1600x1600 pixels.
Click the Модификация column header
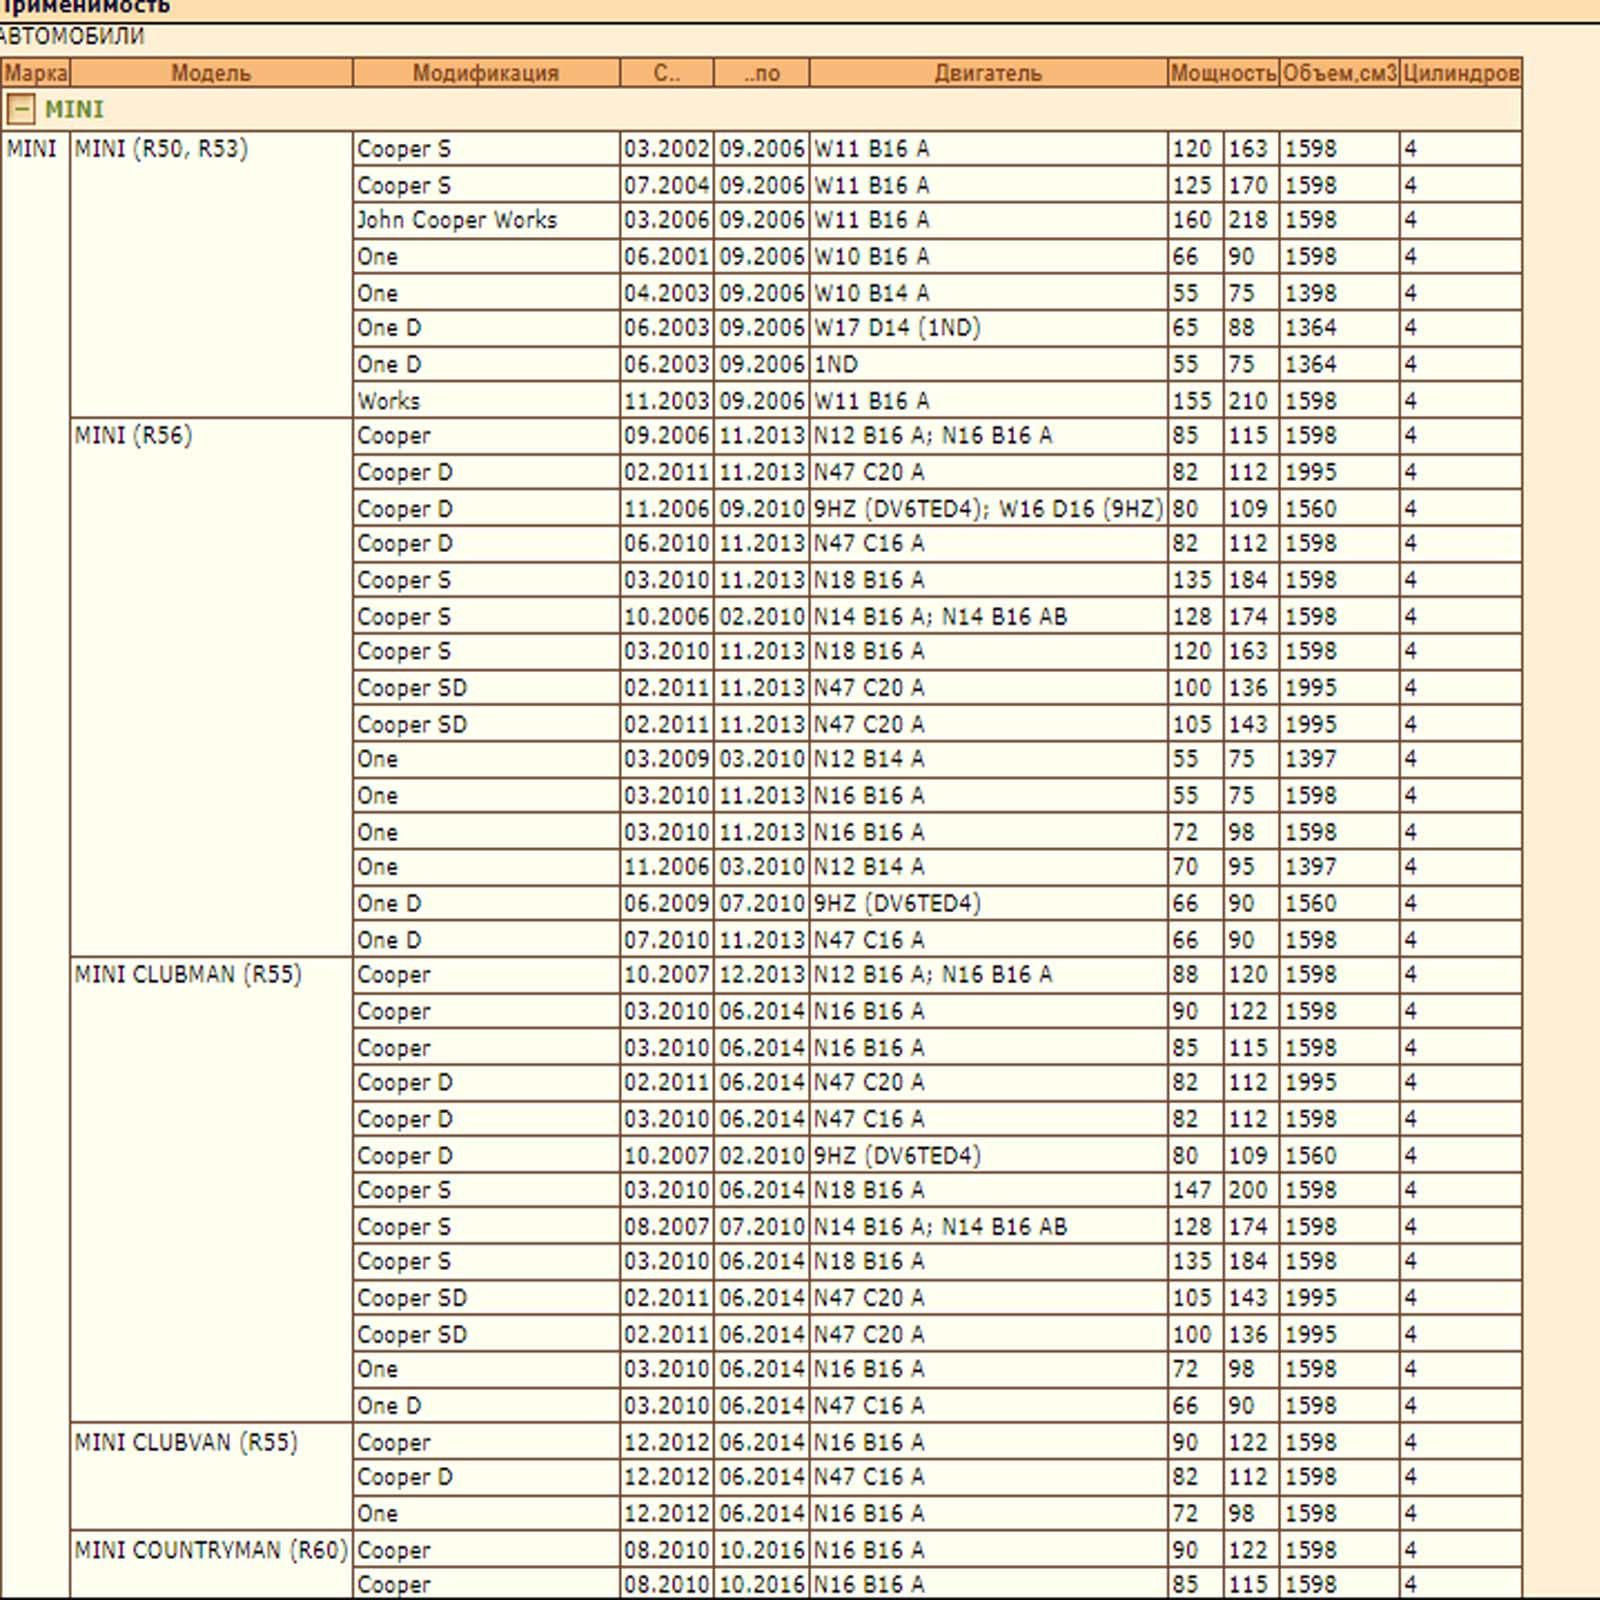tap(486, 73)
